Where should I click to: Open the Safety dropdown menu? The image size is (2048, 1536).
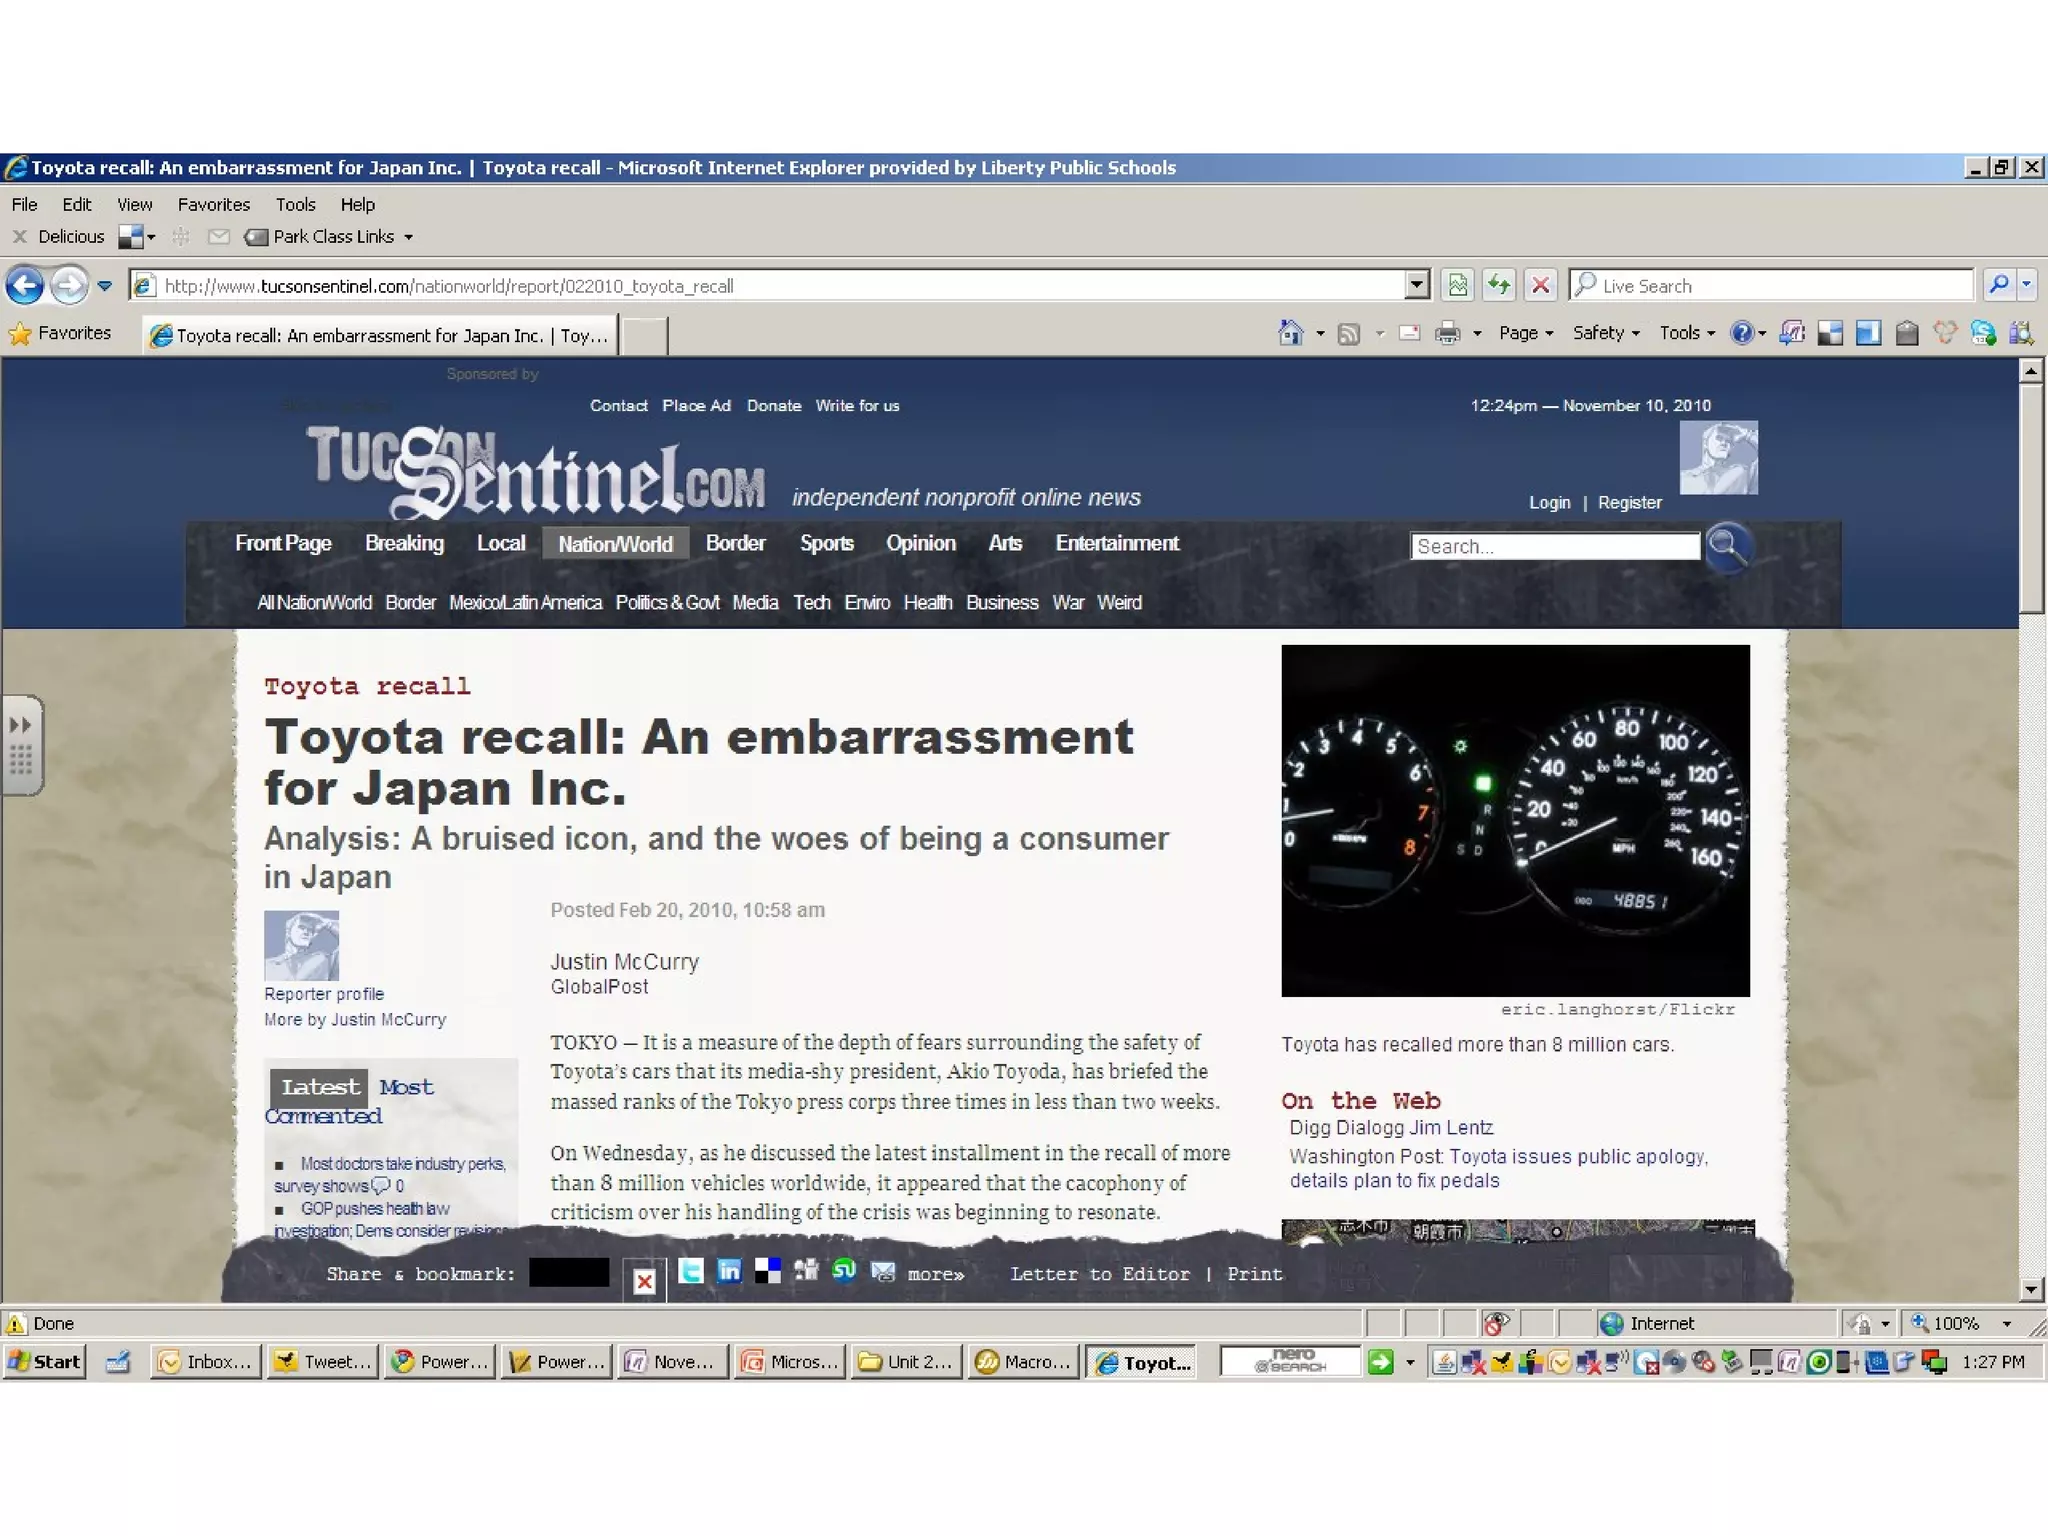pos(1605,334)
